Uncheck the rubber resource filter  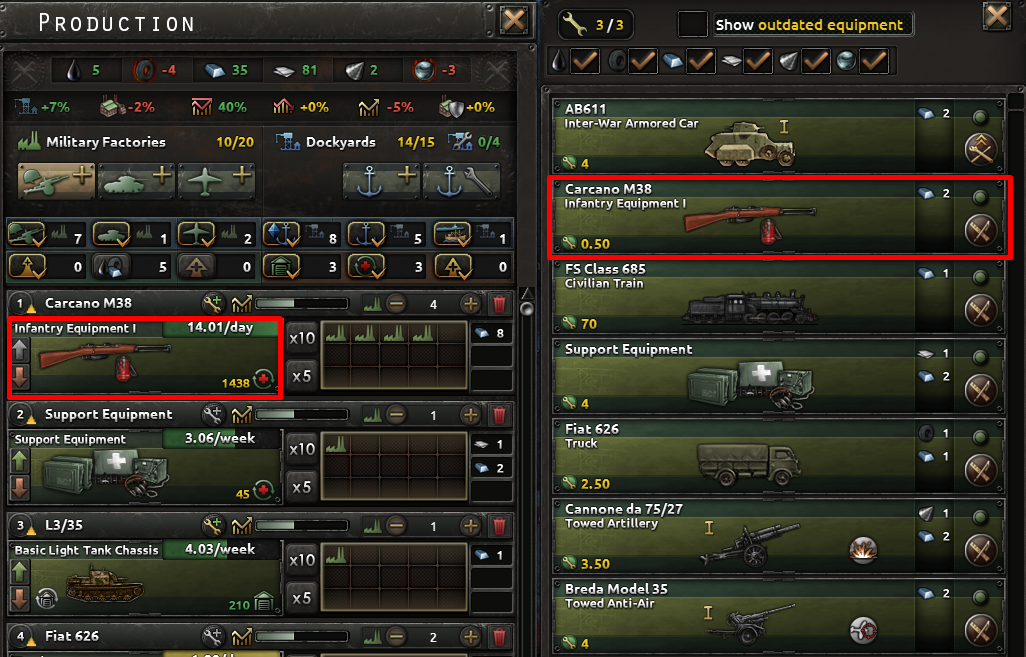tap(643, 61)
